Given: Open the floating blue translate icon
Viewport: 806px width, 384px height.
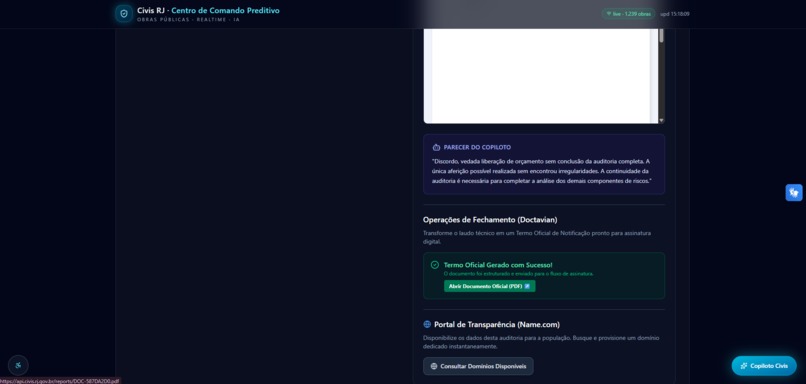Looking at the screenshot, I should (794, 193).
